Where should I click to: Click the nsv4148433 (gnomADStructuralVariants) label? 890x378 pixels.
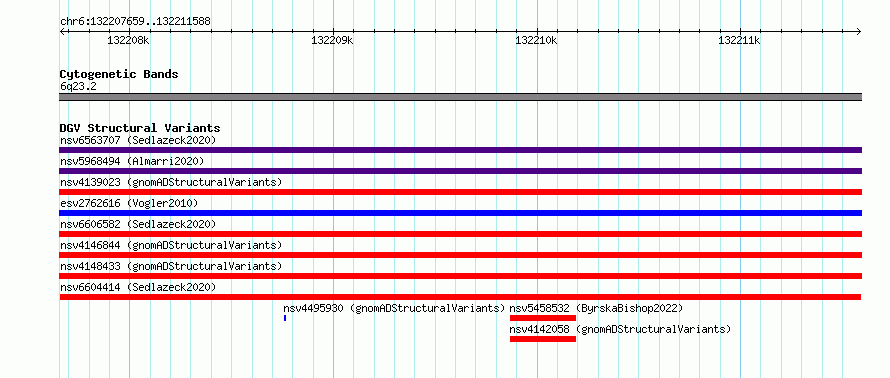pyautogui.click(x=171, y=266)
